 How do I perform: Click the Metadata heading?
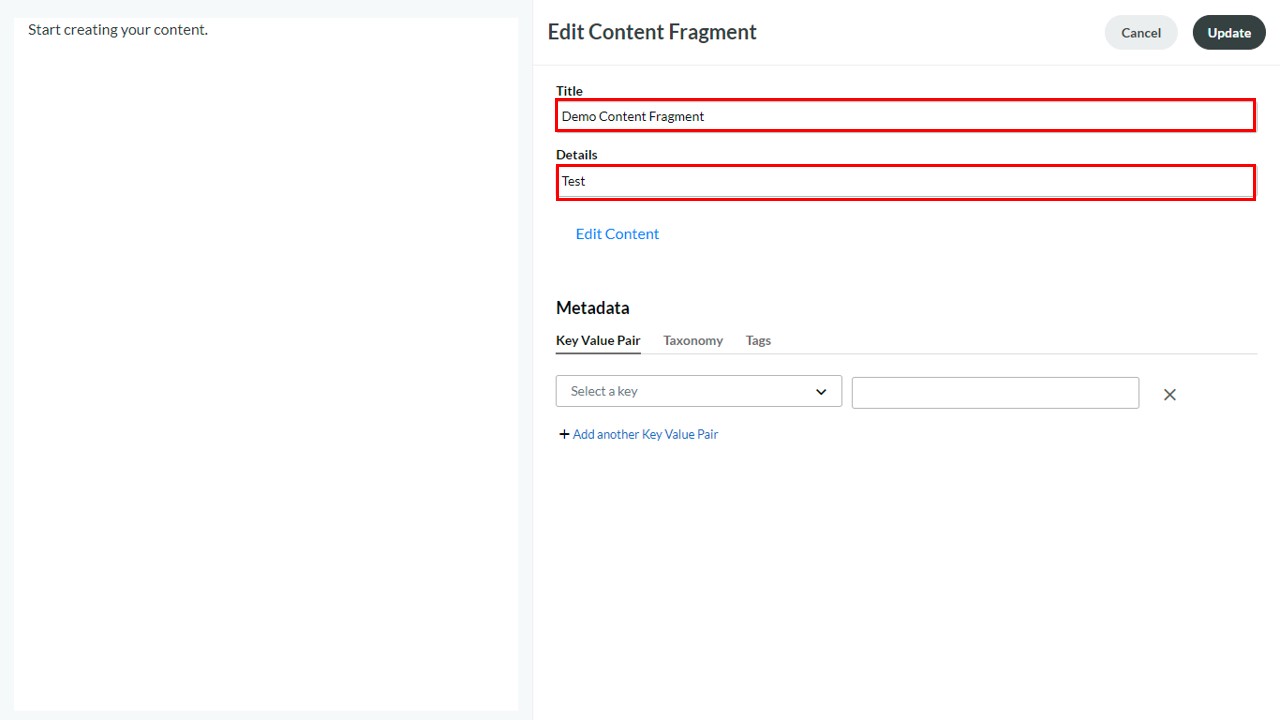pos(593,307)
